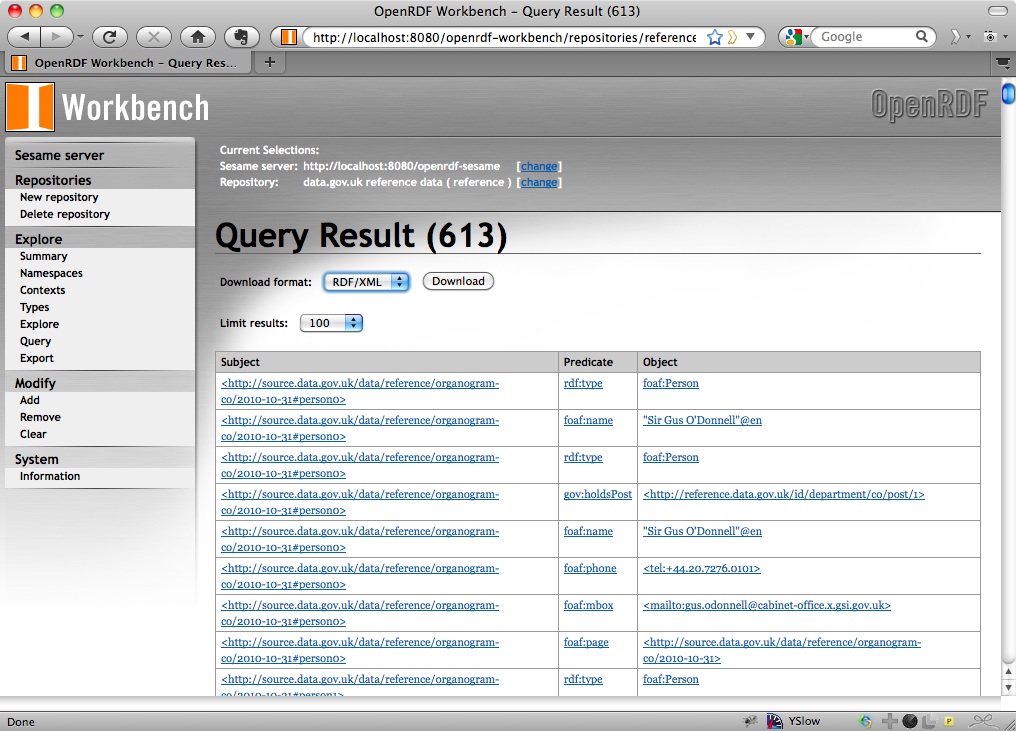Choose search engine via Google icon
Image resolution: width=1016 pixels, height=731 pixels.
[x=794, y=37]
